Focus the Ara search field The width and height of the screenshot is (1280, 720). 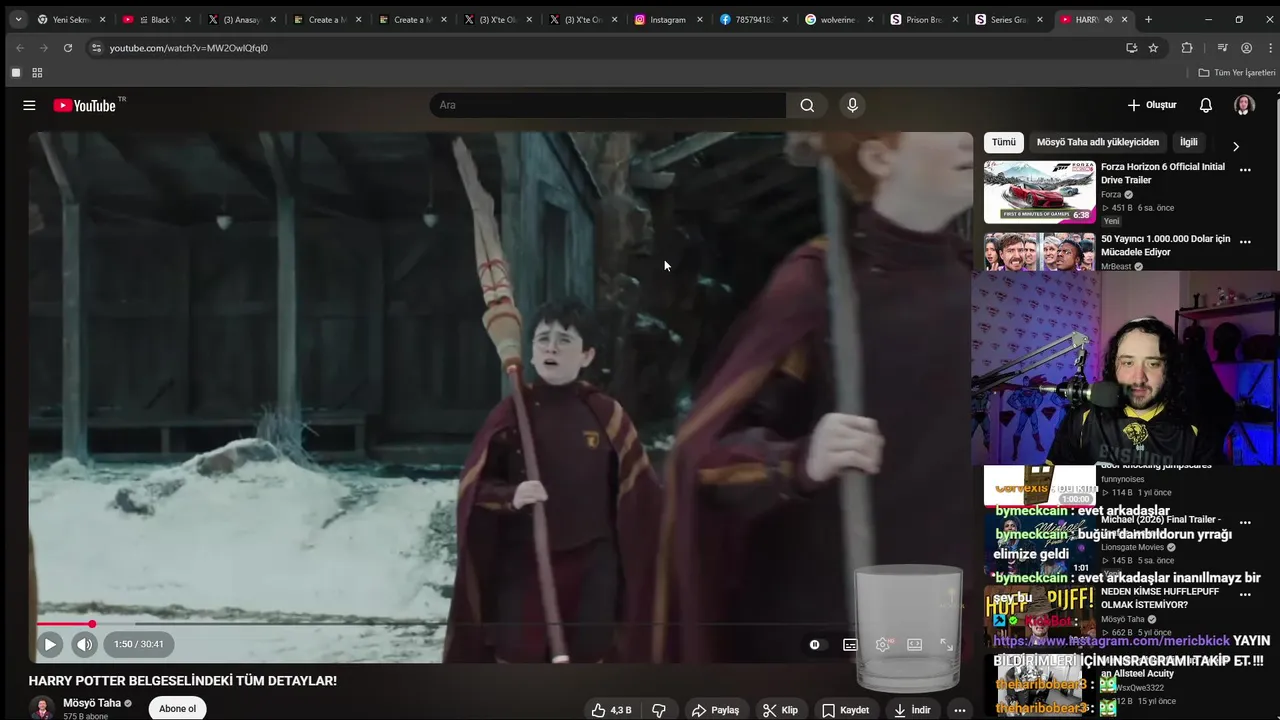point(608,105)
